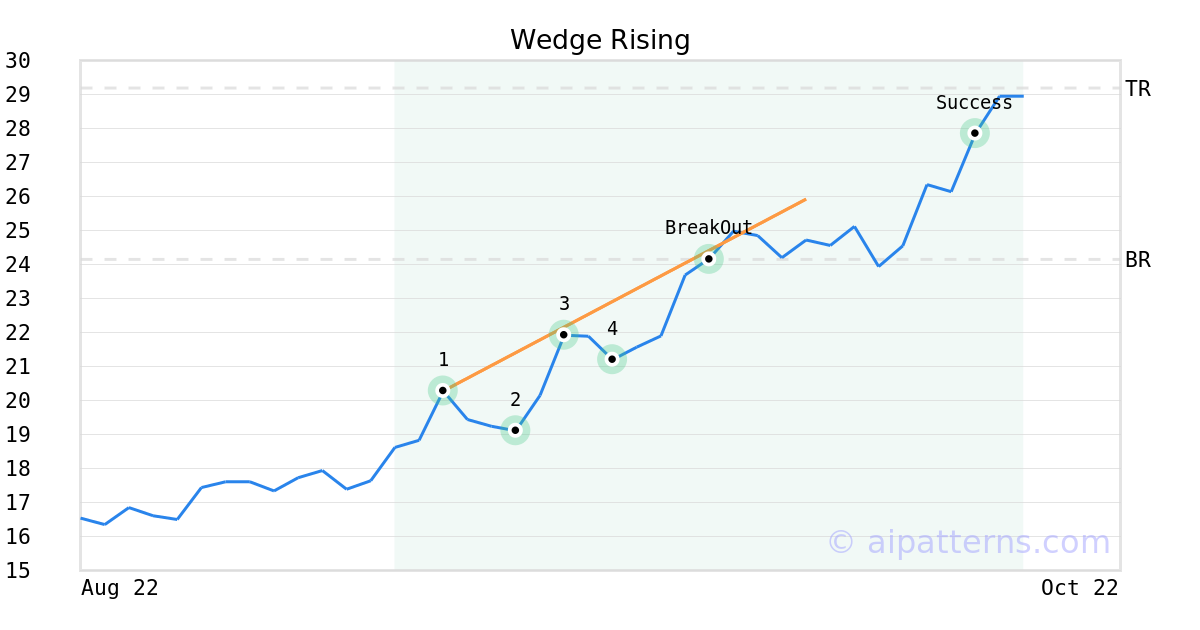
Task: Click the upper end of the orange trendline
Action: point(805,200)
